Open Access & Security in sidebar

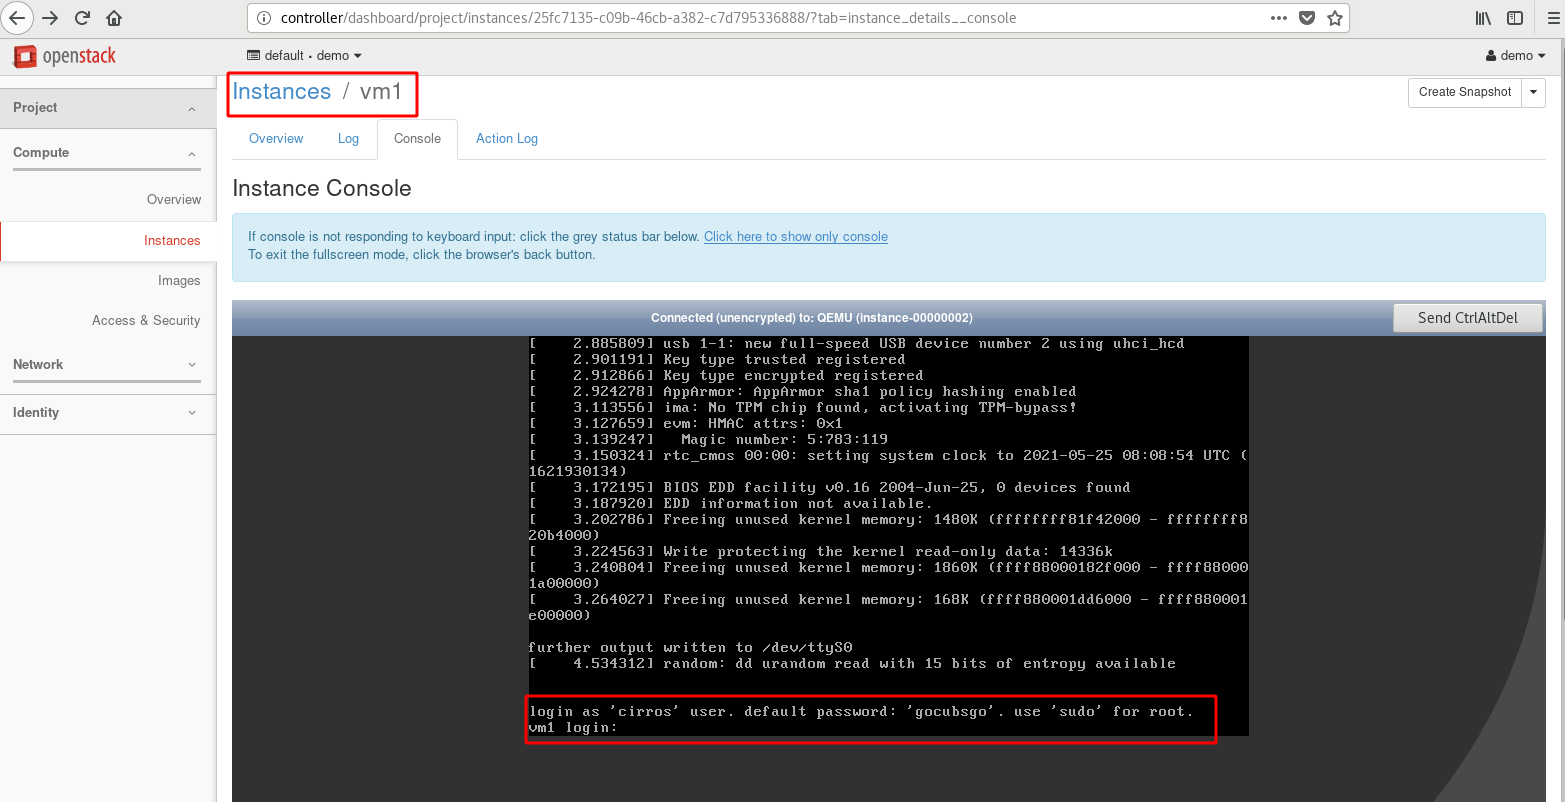[x=146, y=321]
